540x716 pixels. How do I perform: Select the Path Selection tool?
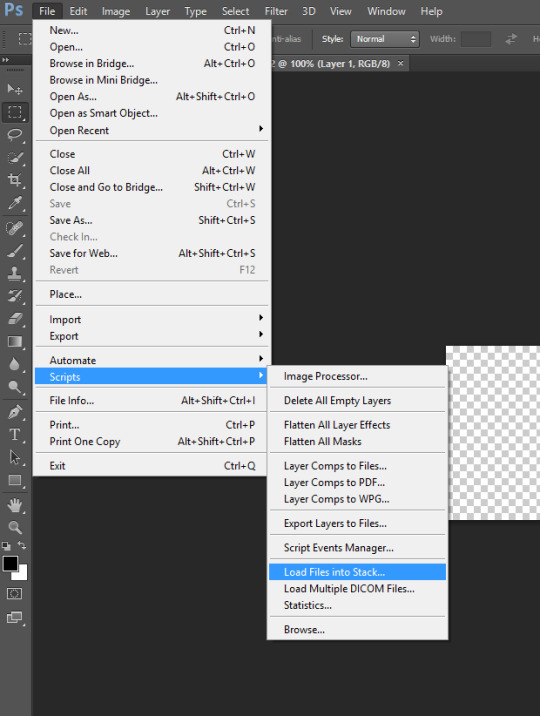coord(15,457)
